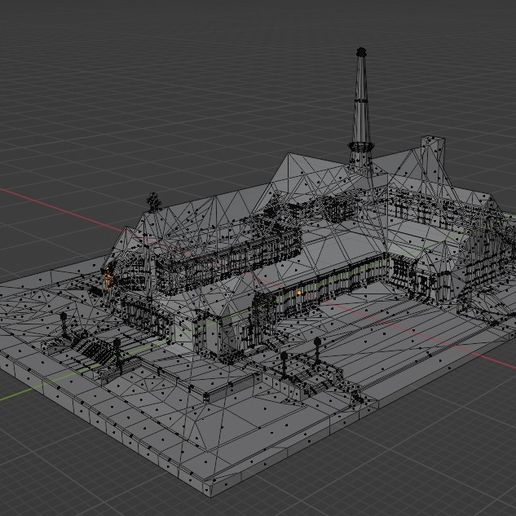Select the small finial on left roof
The height and width of the screenshot is (516, 516).
pos(154,202)
